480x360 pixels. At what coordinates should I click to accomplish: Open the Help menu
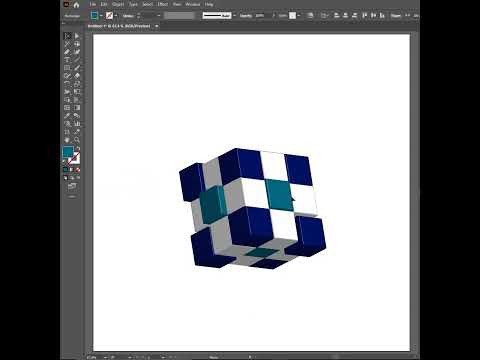[x=209, y=4]
